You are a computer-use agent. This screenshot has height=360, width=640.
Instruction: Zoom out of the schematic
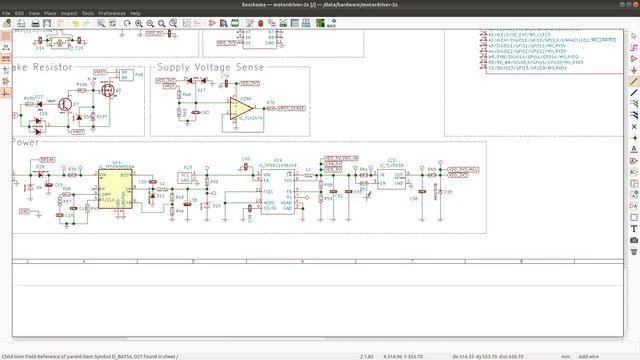150,23
